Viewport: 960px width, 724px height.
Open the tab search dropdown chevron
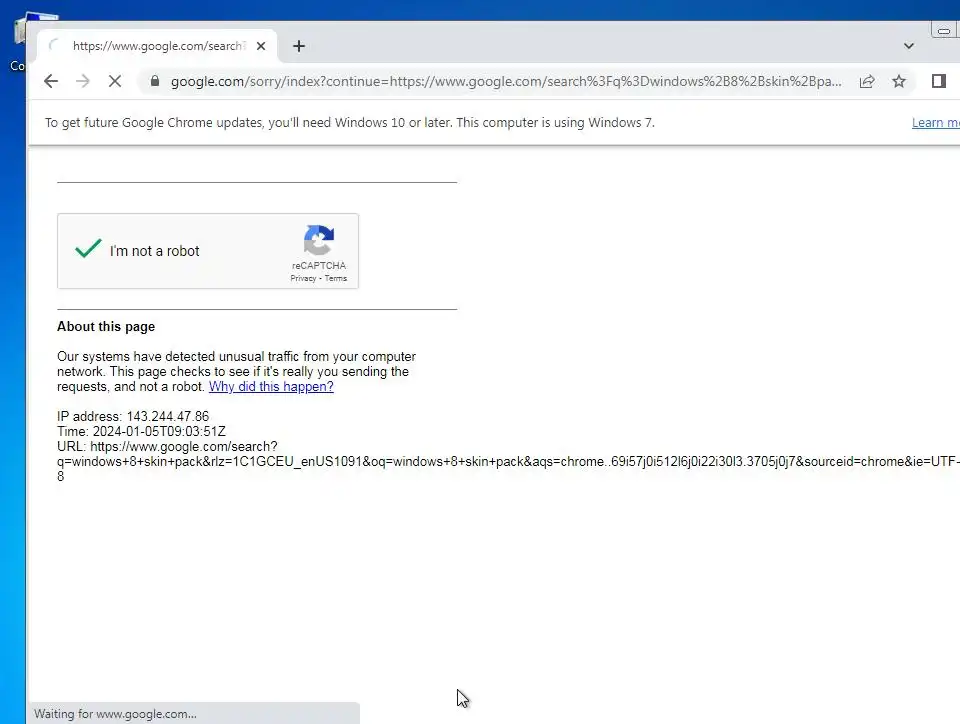909,46
